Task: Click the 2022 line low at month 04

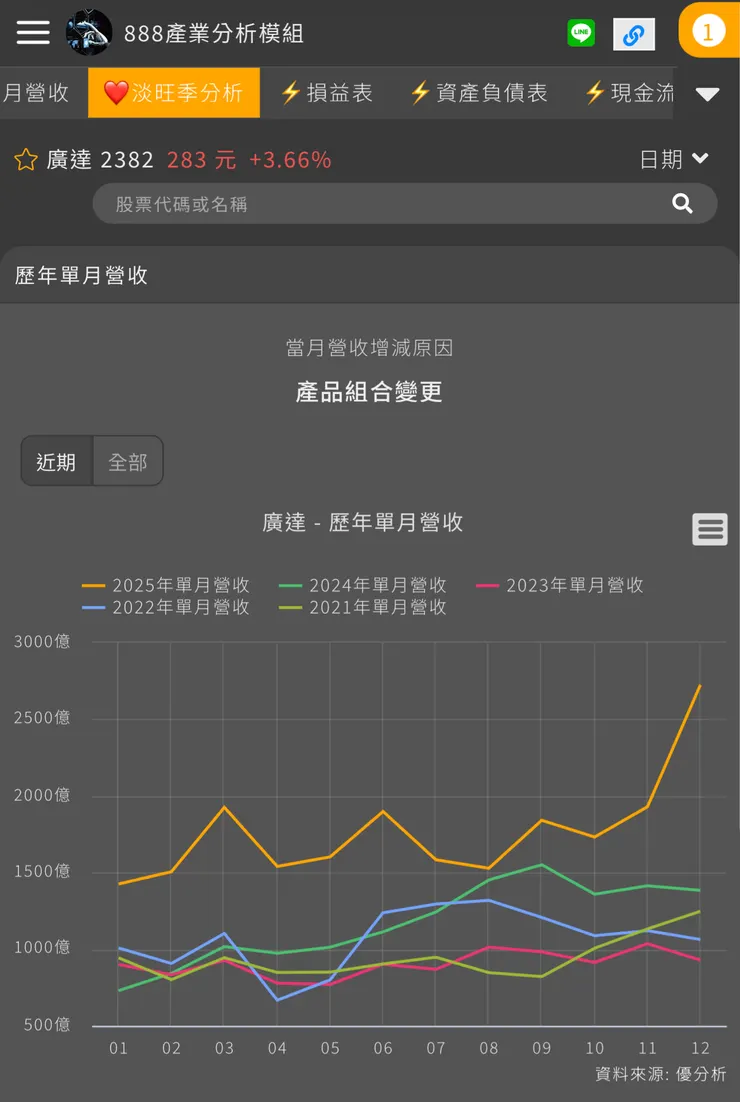Action: (277, 999)
